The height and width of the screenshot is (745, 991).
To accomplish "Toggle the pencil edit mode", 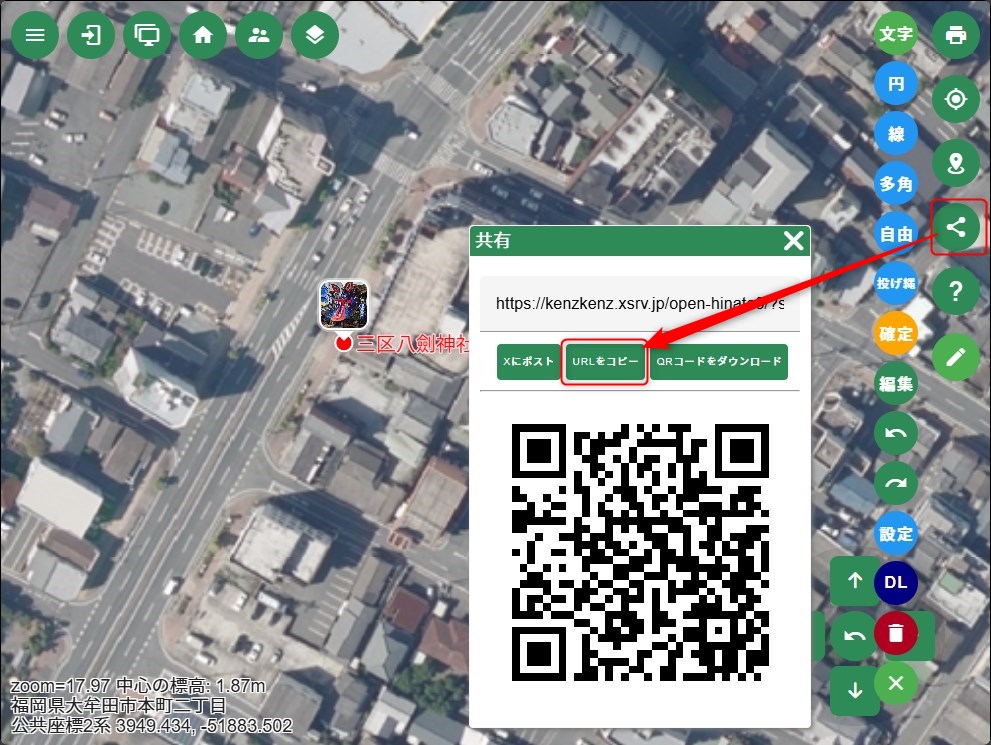I will 955,355.
